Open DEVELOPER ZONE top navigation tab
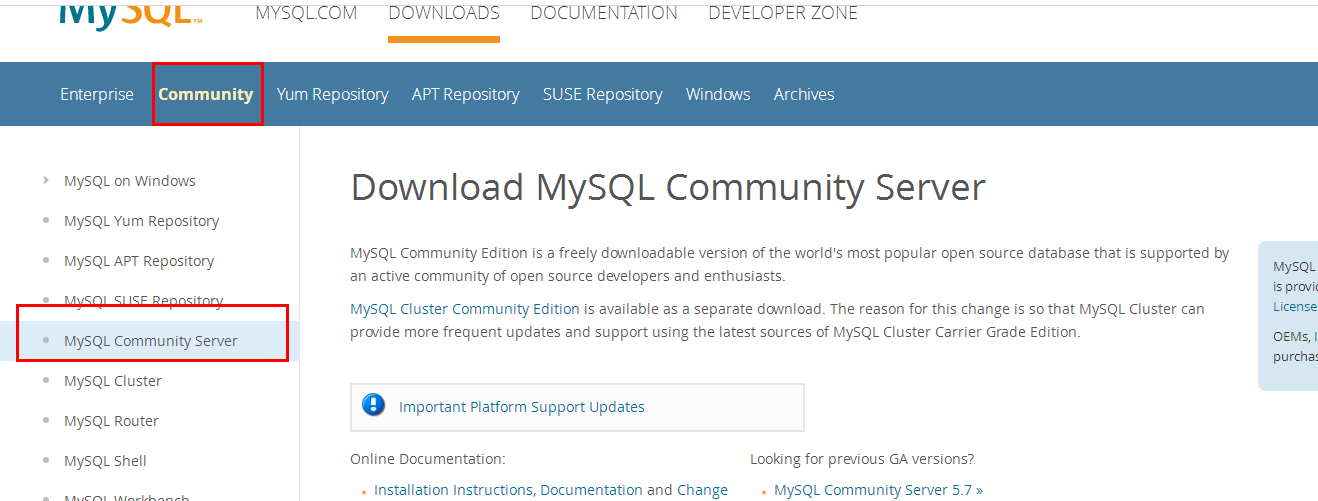The image size is (1318, 501). [x=783, y=13]
